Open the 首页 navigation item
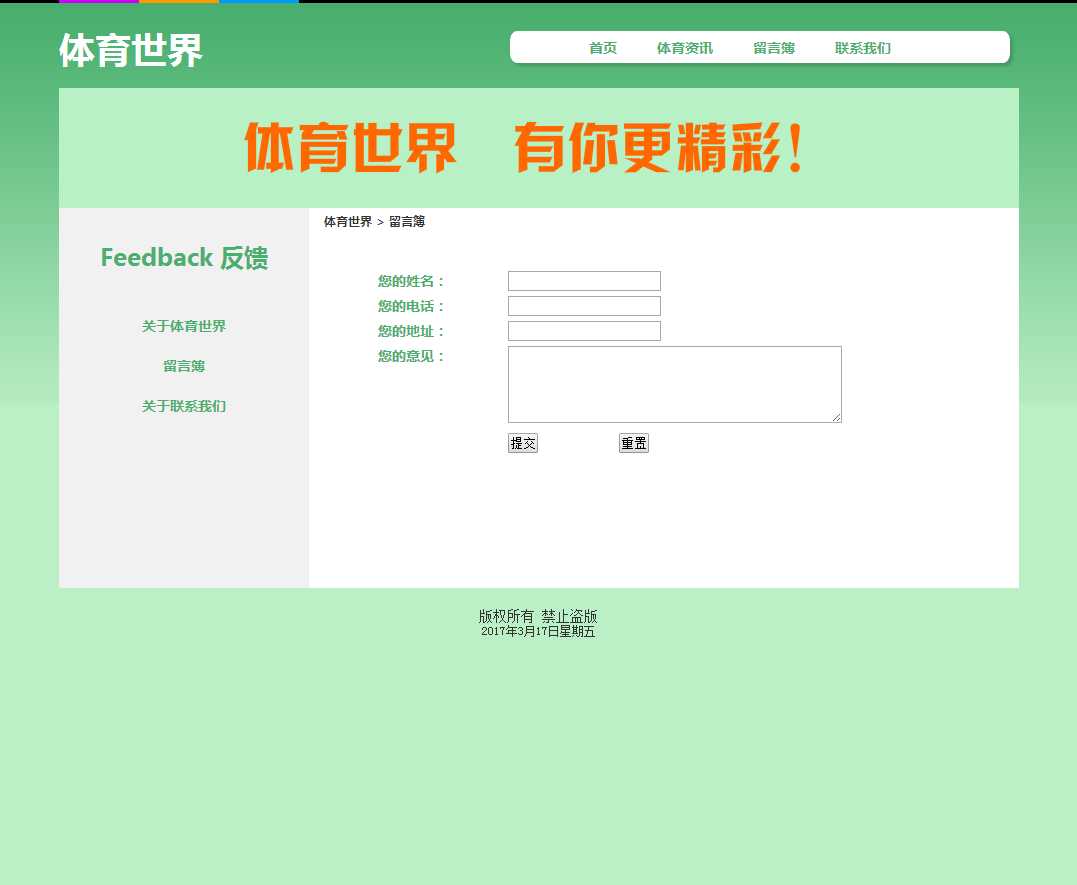 602,48
